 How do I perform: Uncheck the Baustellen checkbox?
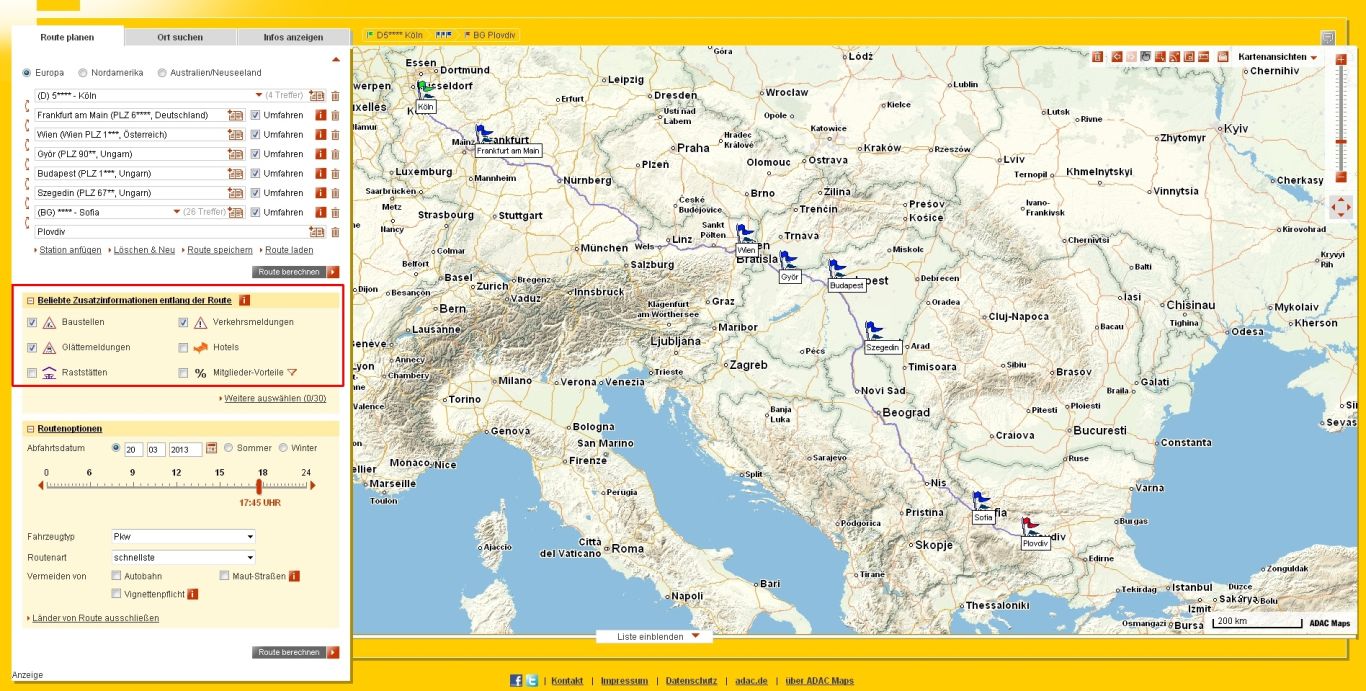32,323
